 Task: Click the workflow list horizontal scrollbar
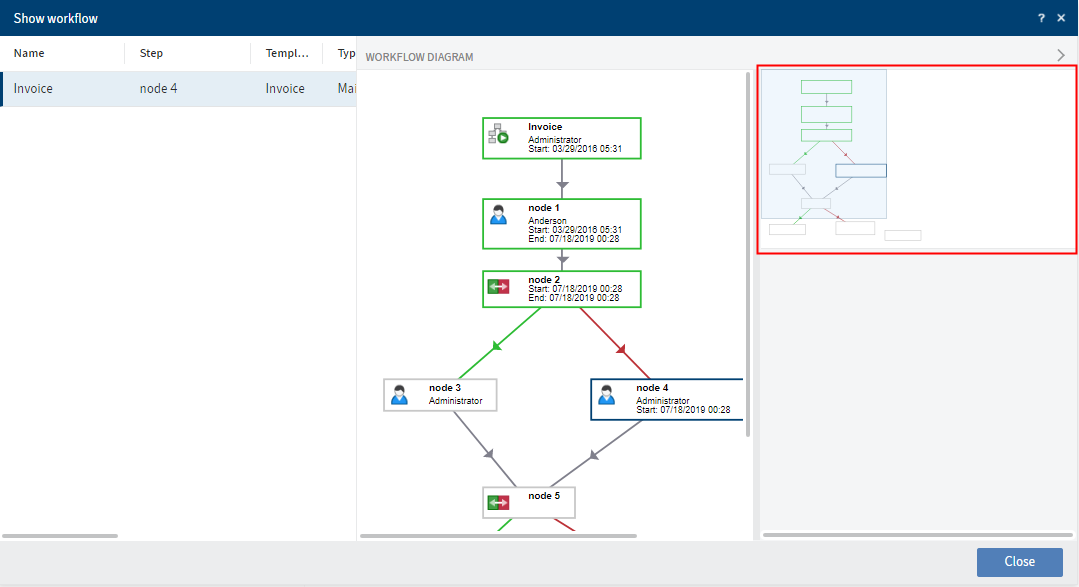tap(60, 536)
